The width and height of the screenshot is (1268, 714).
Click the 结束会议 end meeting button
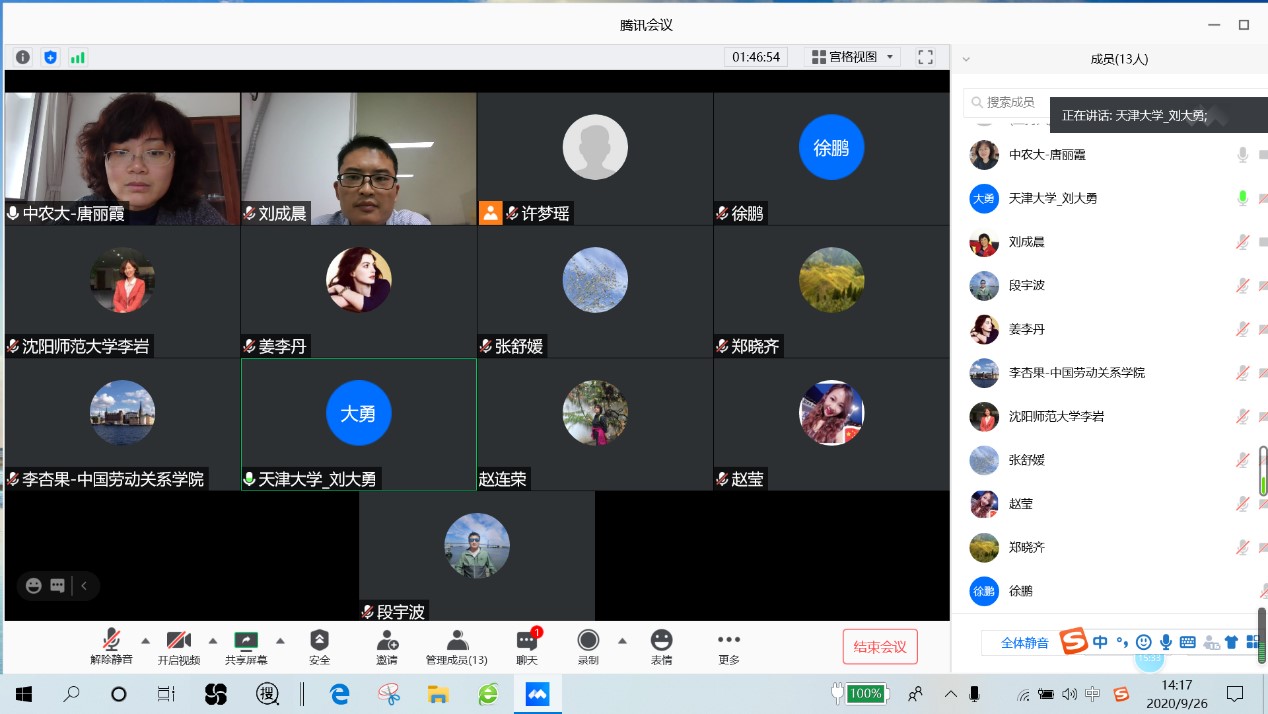880,647
